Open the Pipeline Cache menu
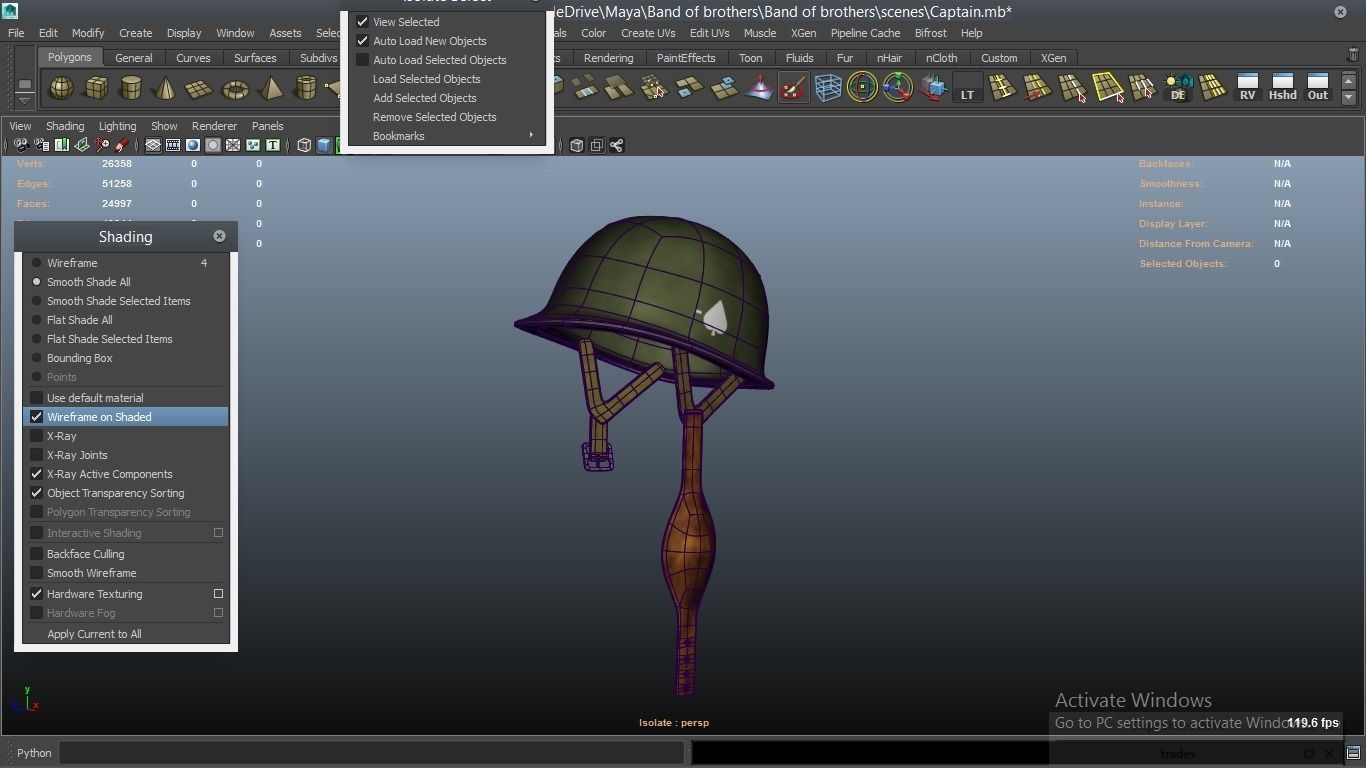1366x768 pixels. [x=865, y=33]
